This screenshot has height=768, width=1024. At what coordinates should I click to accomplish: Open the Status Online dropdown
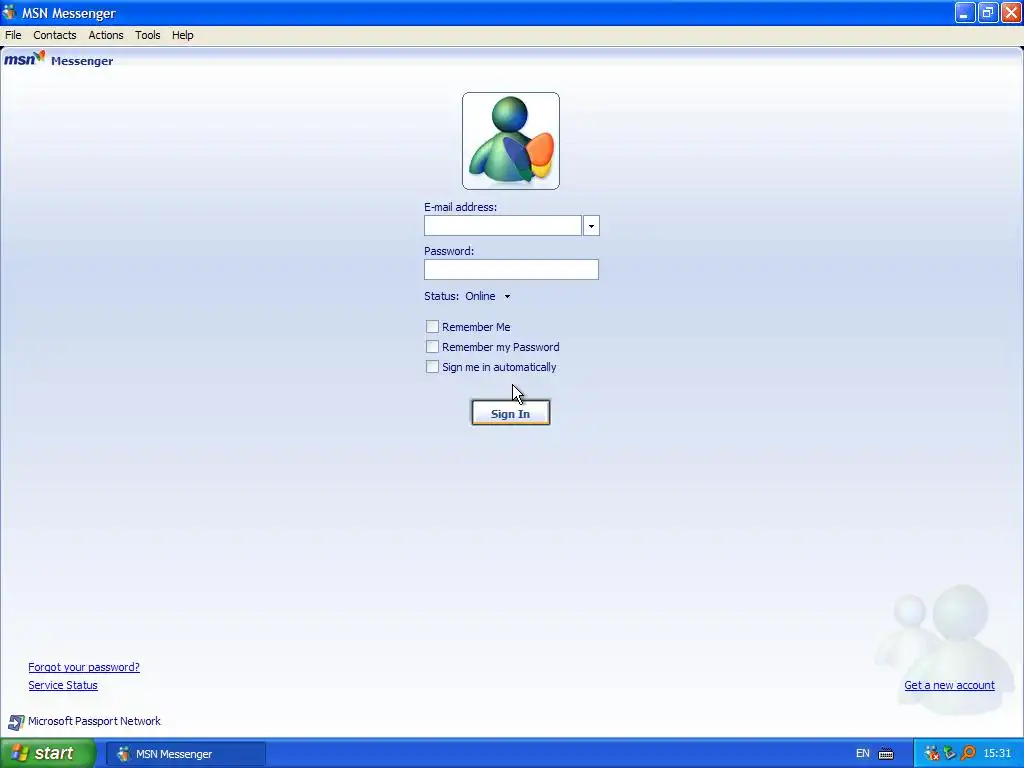(x=488, y=296)
